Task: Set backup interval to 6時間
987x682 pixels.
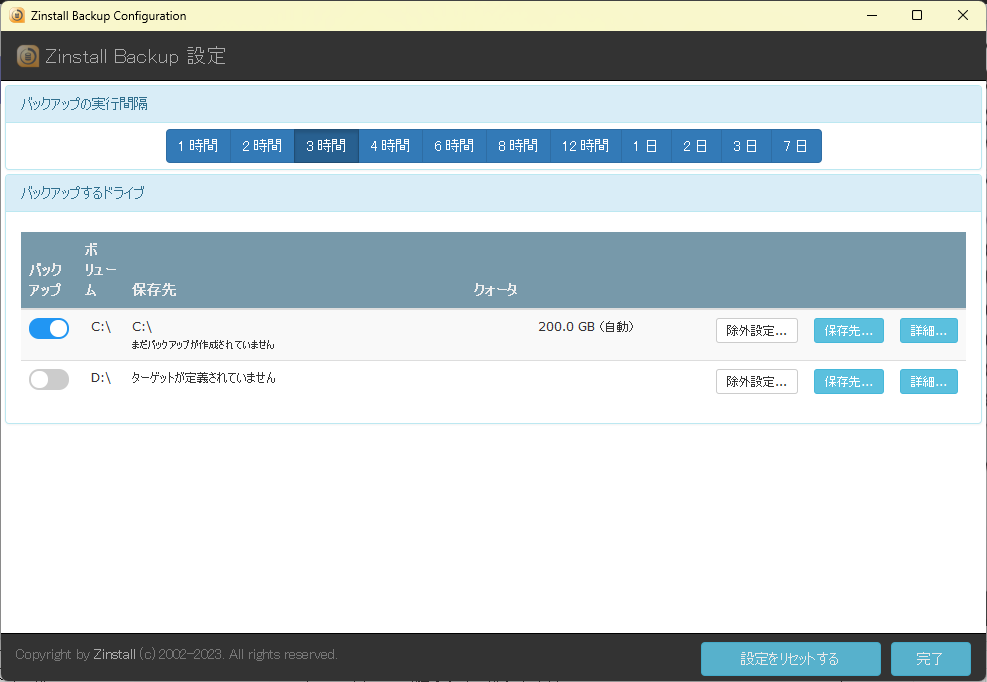Action: (454, 146)
